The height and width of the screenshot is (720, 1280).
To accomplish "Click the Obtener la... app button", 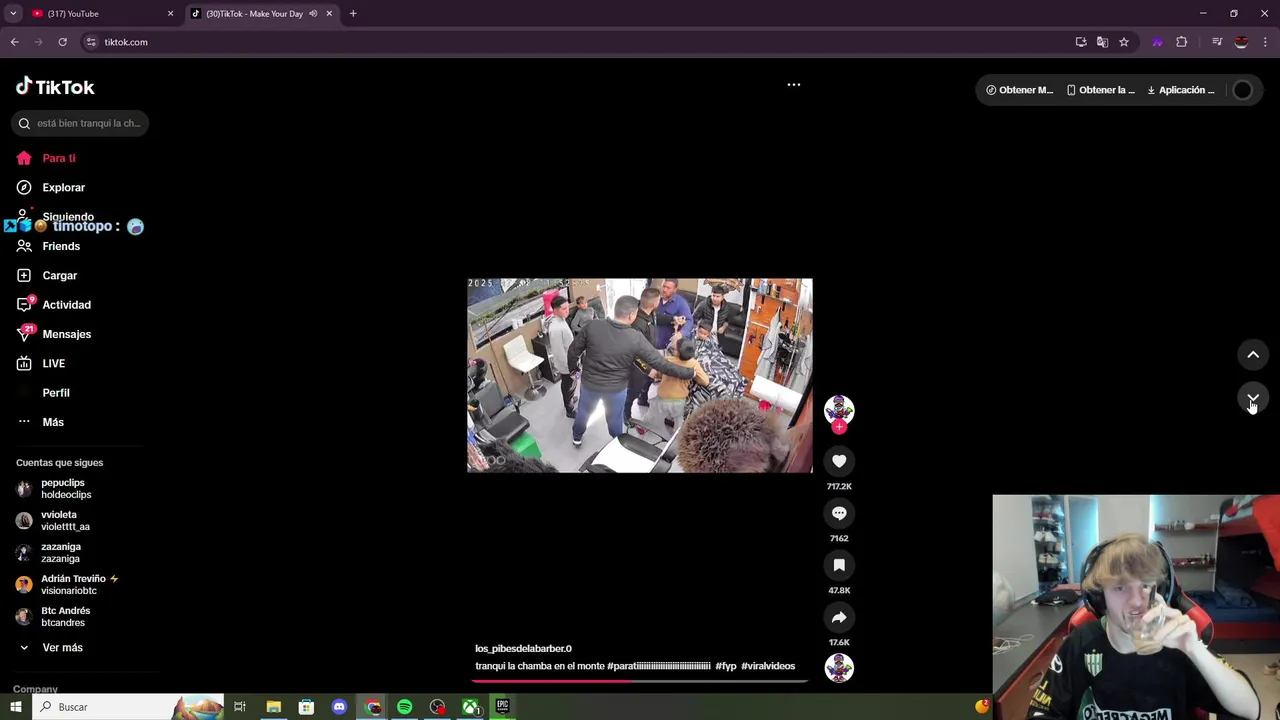I will pos(1100,90).
